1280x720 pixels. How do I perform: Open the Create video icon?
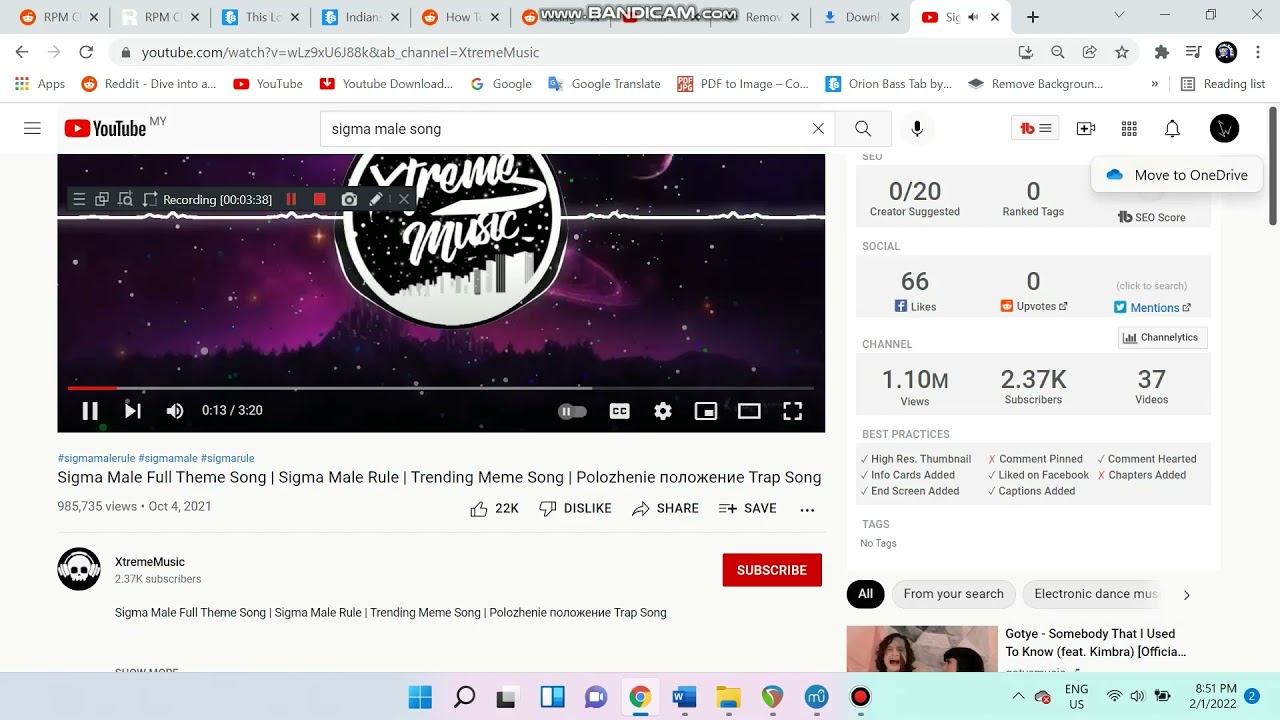tap(1086, 128)
